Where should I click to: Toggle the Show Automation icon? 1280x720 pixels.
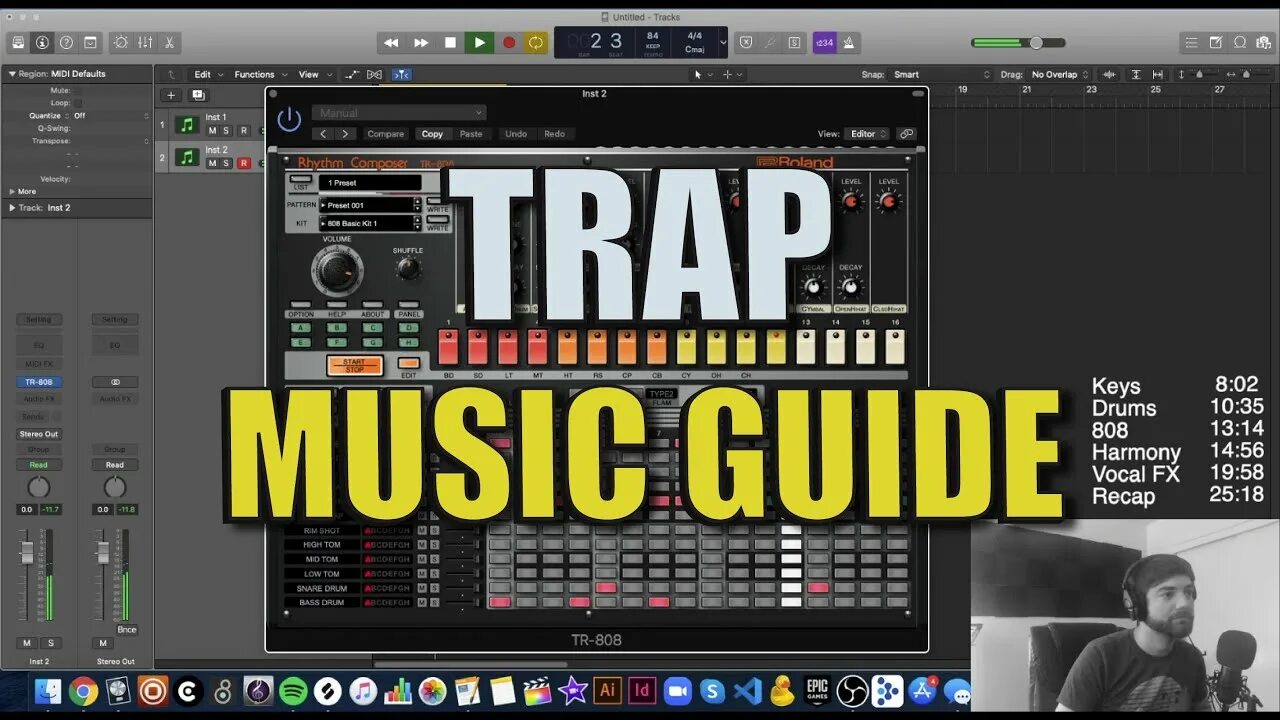coord(352,74)
